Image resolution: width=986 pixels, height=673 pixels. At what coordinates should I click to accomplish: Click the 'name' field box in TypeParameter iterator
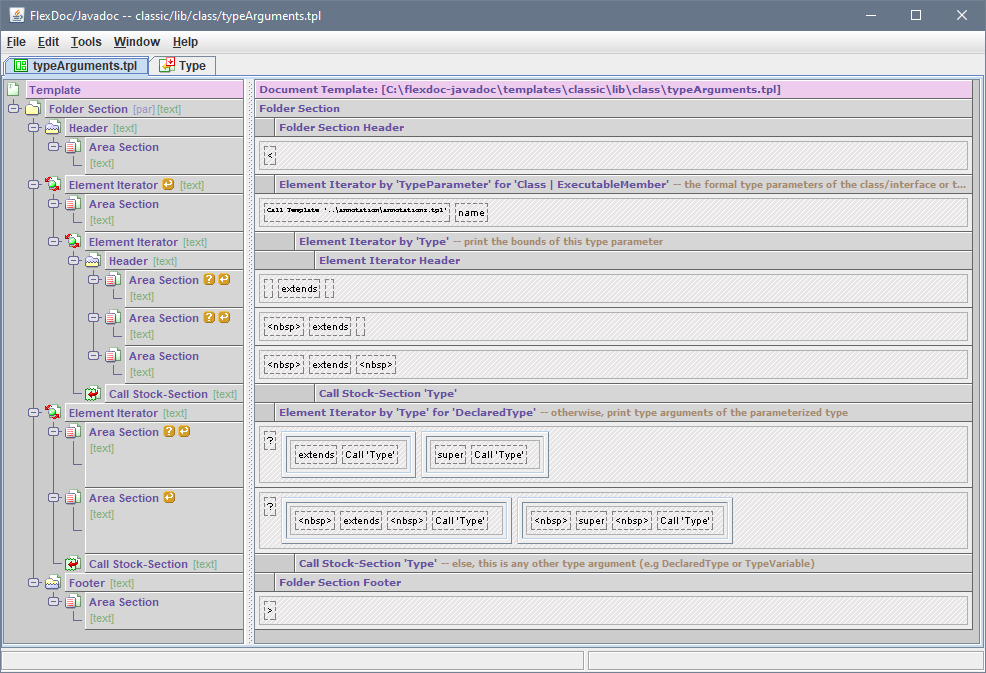click(471, 212)
